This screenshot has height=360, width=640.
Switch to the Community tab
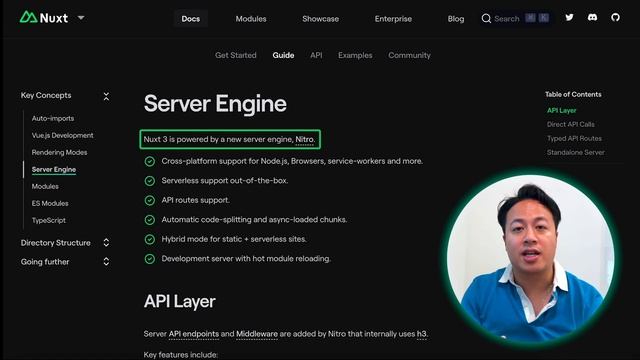coord(409,55)
